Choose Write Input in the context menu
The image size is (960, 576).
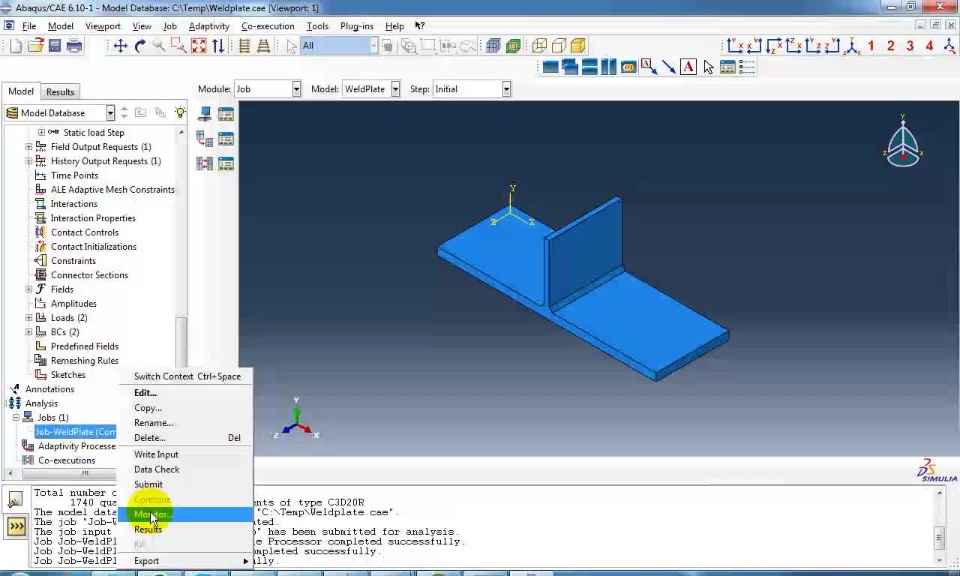click(186, 454)
